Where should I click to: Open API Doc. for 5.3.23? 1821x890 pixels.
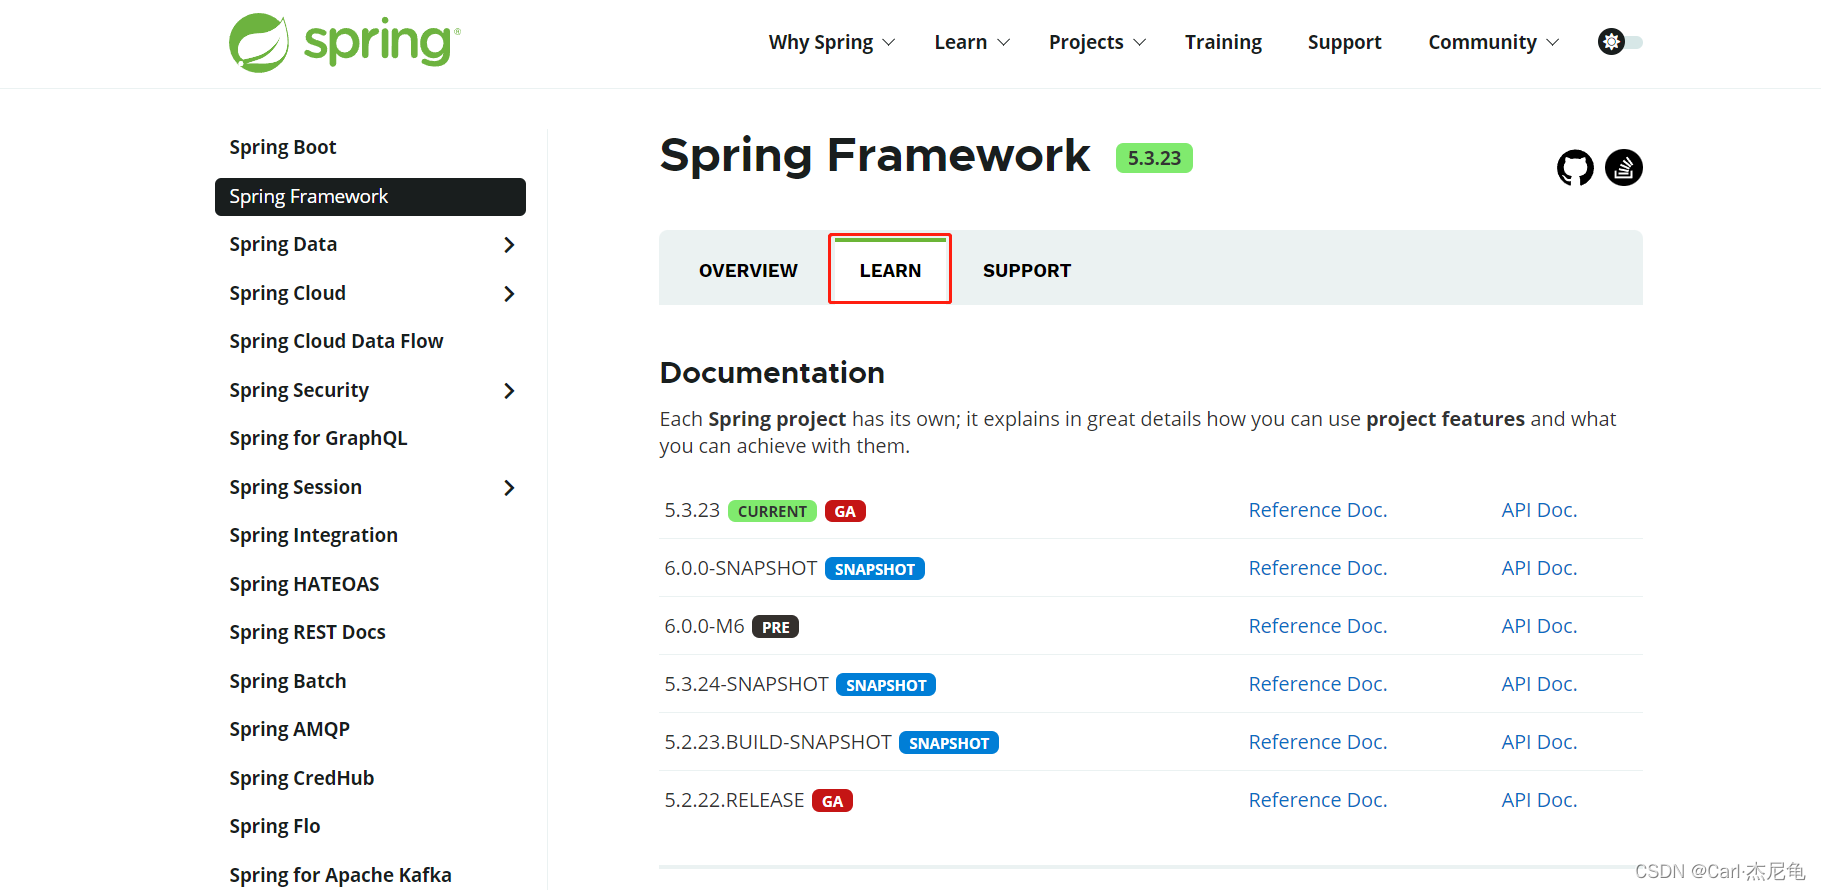click(x=1539, y=510)
